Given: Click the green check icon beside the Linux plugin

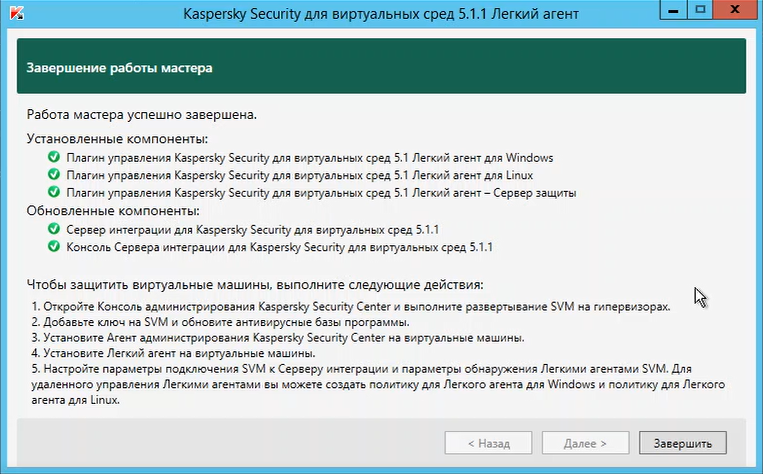Looking at the screenshot, I should [x=54, y=174].
